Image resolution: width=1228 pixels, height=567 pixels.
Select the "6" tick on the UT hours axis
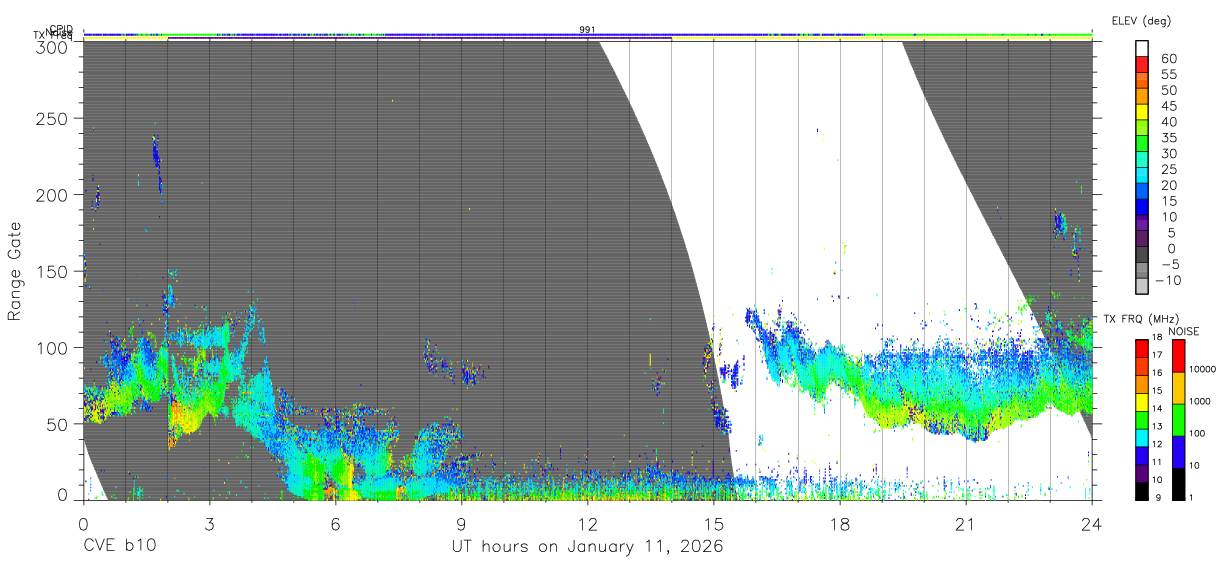[x=335, y=523]
